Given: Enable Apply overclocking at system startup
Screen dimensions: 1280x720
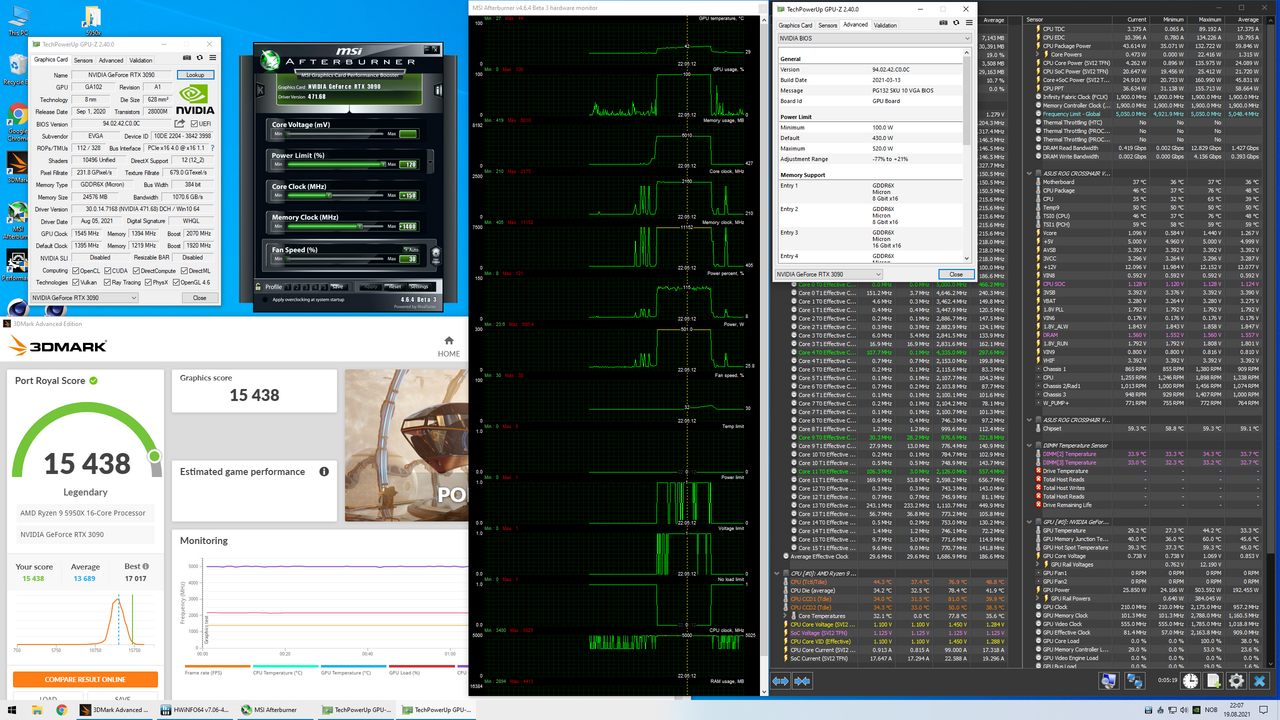Looking at the screenshot, I should (x=265, y=299).
